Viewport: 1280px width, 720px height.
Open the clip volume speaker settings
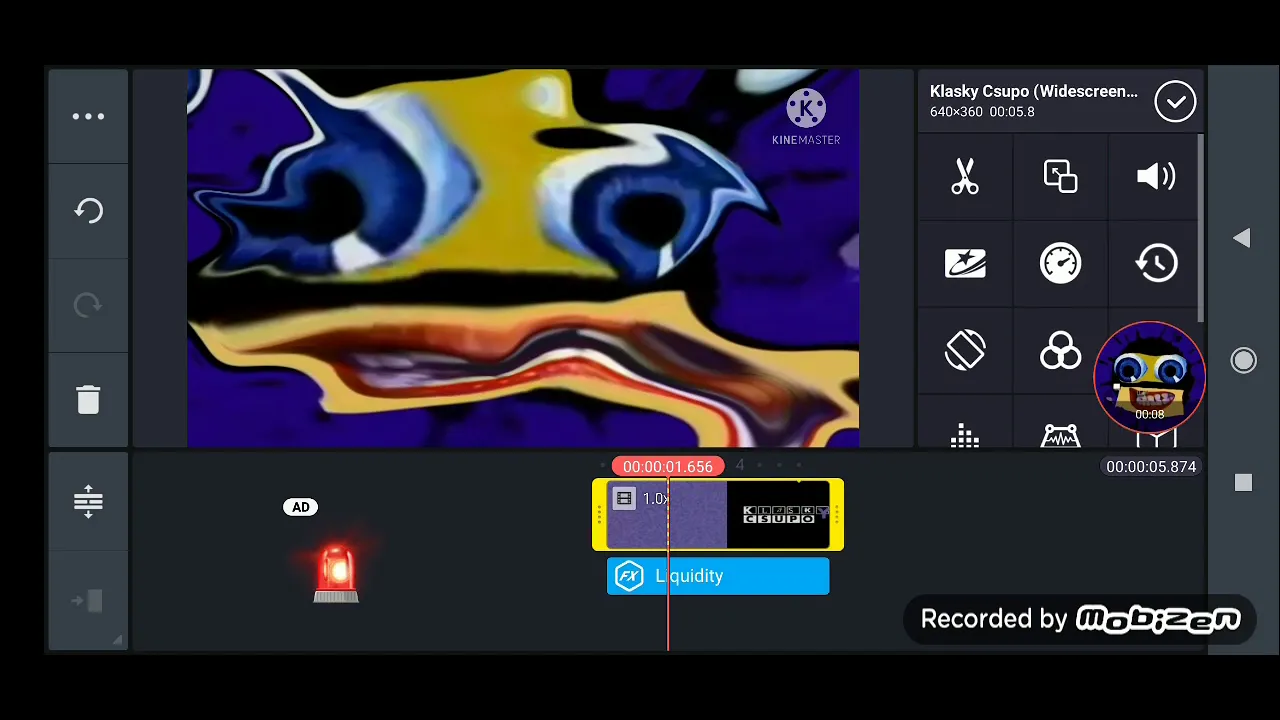tap(1156, 177)
